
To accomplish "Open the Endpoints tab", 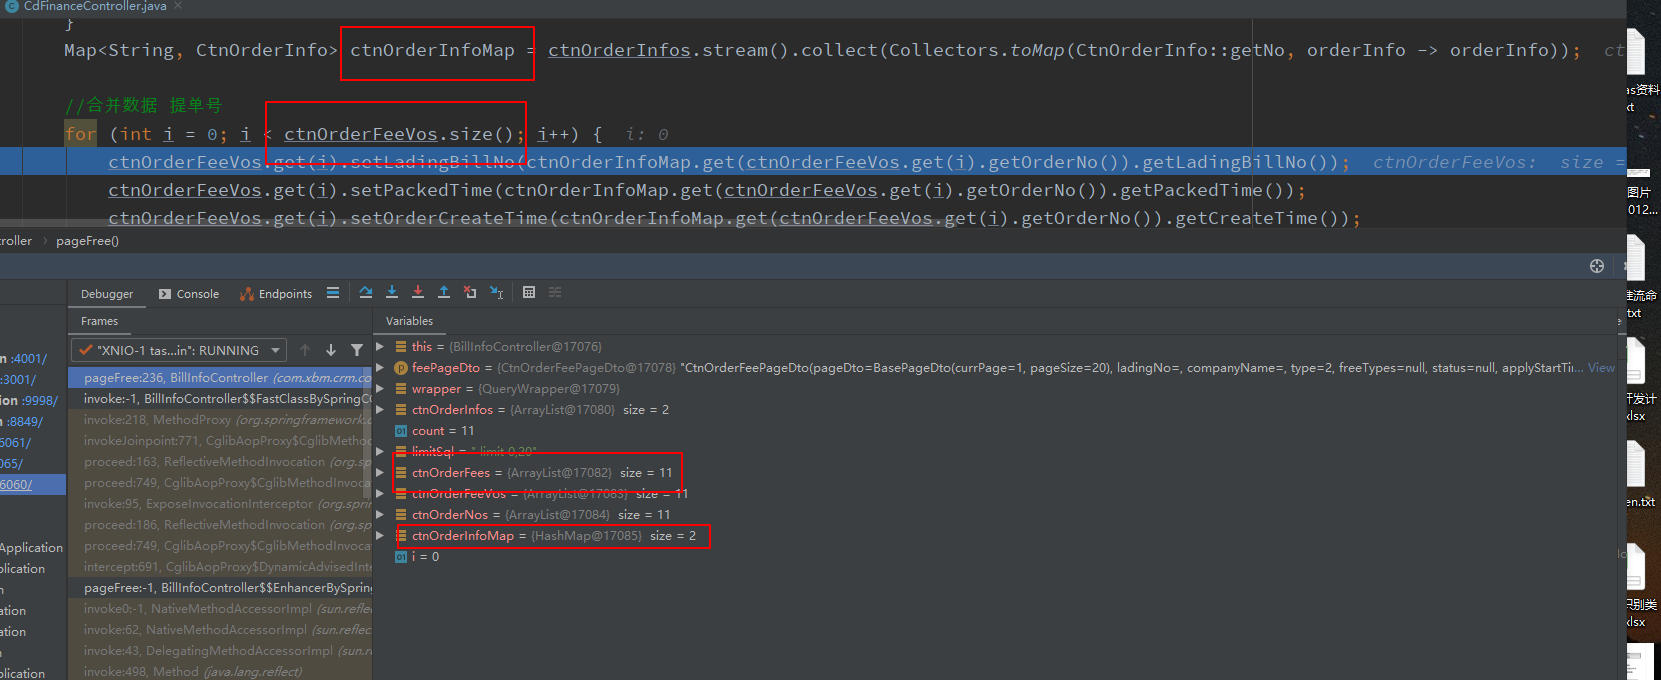I will tap(276, 294).
